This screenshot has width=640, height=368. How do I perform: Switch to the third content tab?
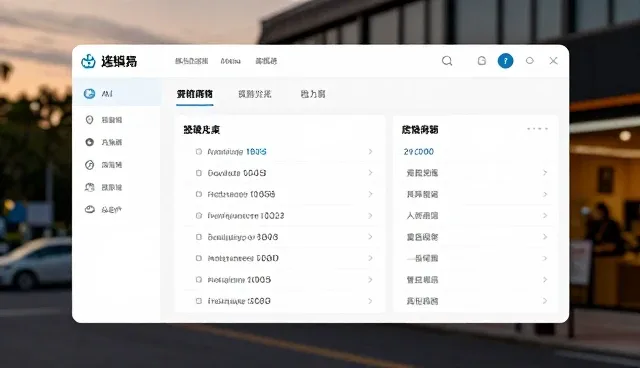(x=313, y=94)
